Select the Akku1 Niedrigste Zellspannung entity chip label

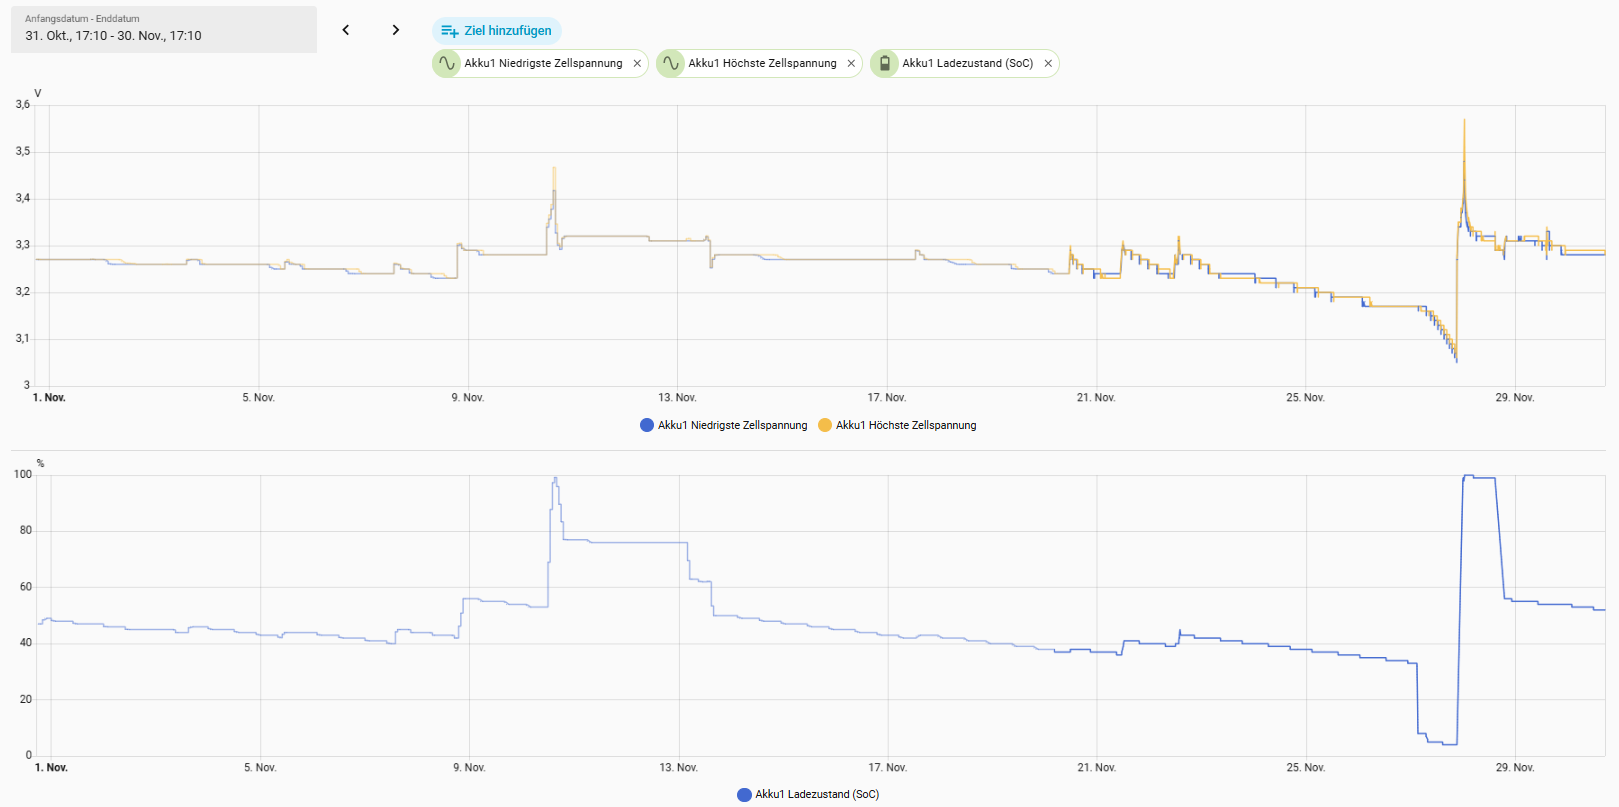click(543, 63)
